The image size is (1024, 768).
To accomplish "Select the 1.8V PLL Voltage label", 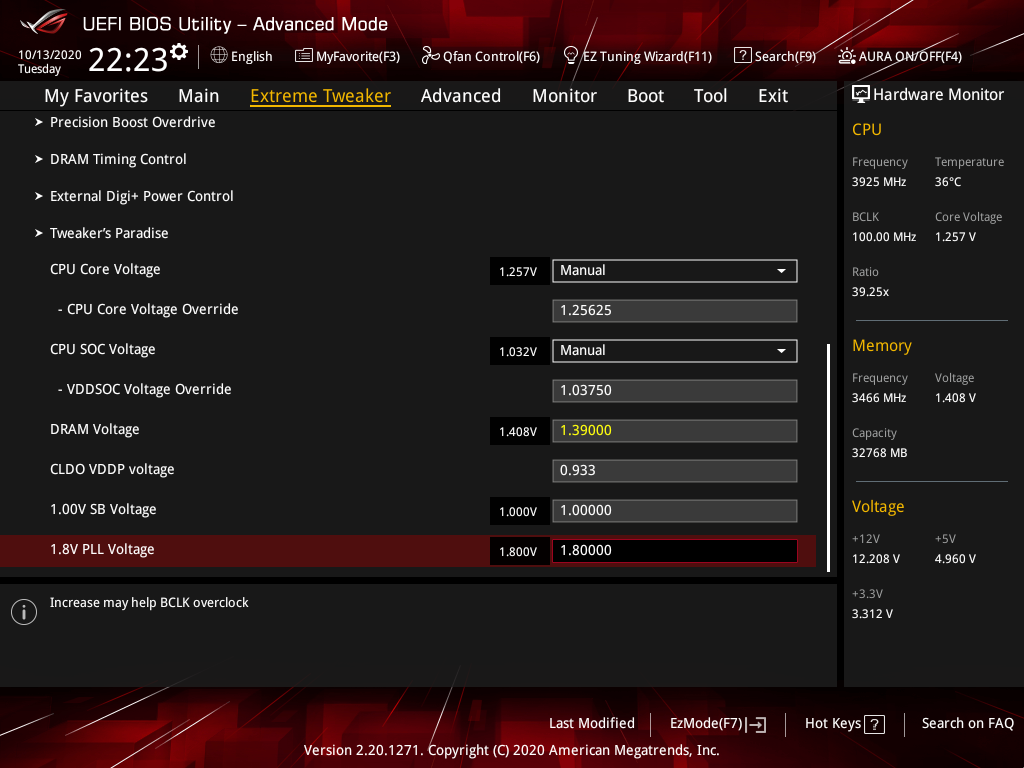I will click(x=103, y=549).
